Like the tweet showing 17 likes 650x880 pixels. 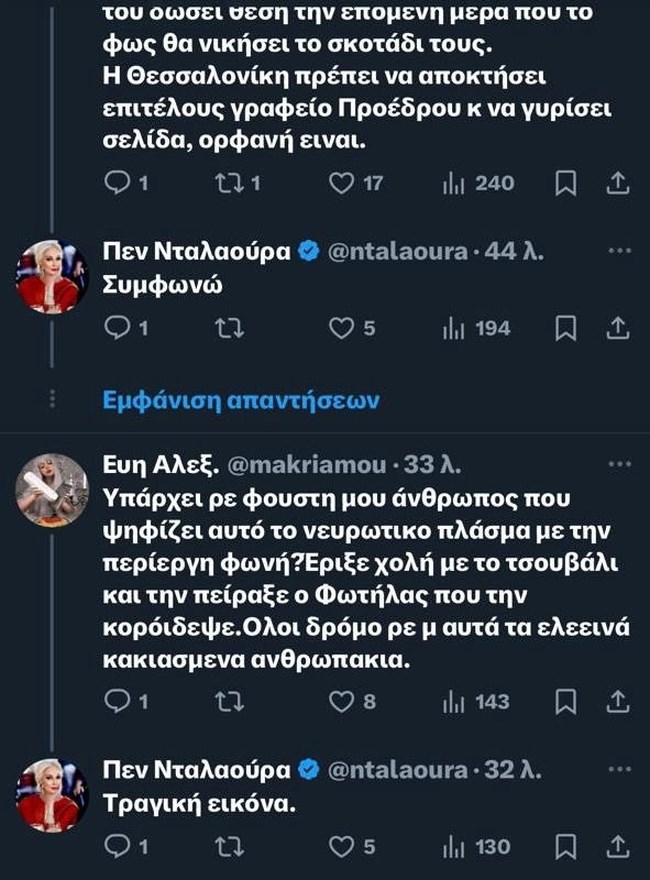[x=343, y=183]
